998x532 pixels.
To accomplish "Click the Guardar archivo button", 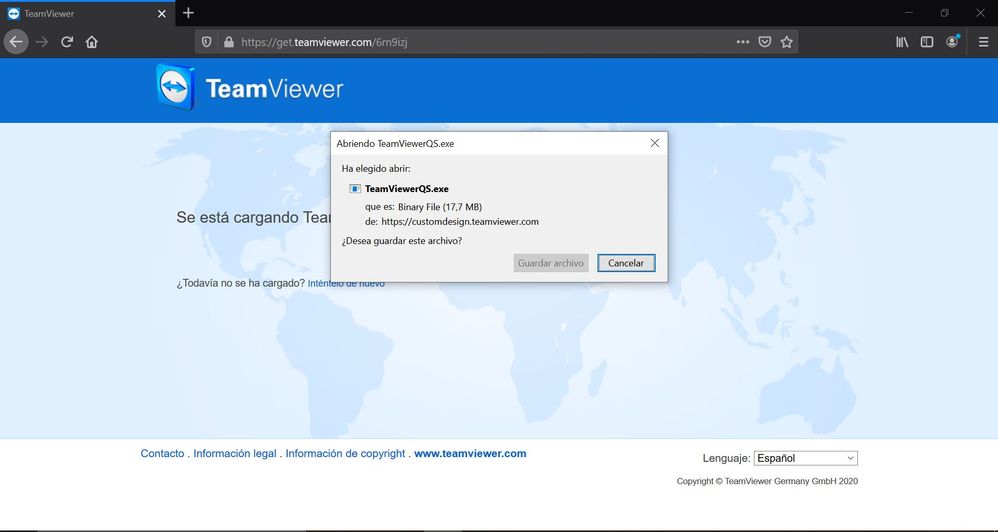I will 551,263.
